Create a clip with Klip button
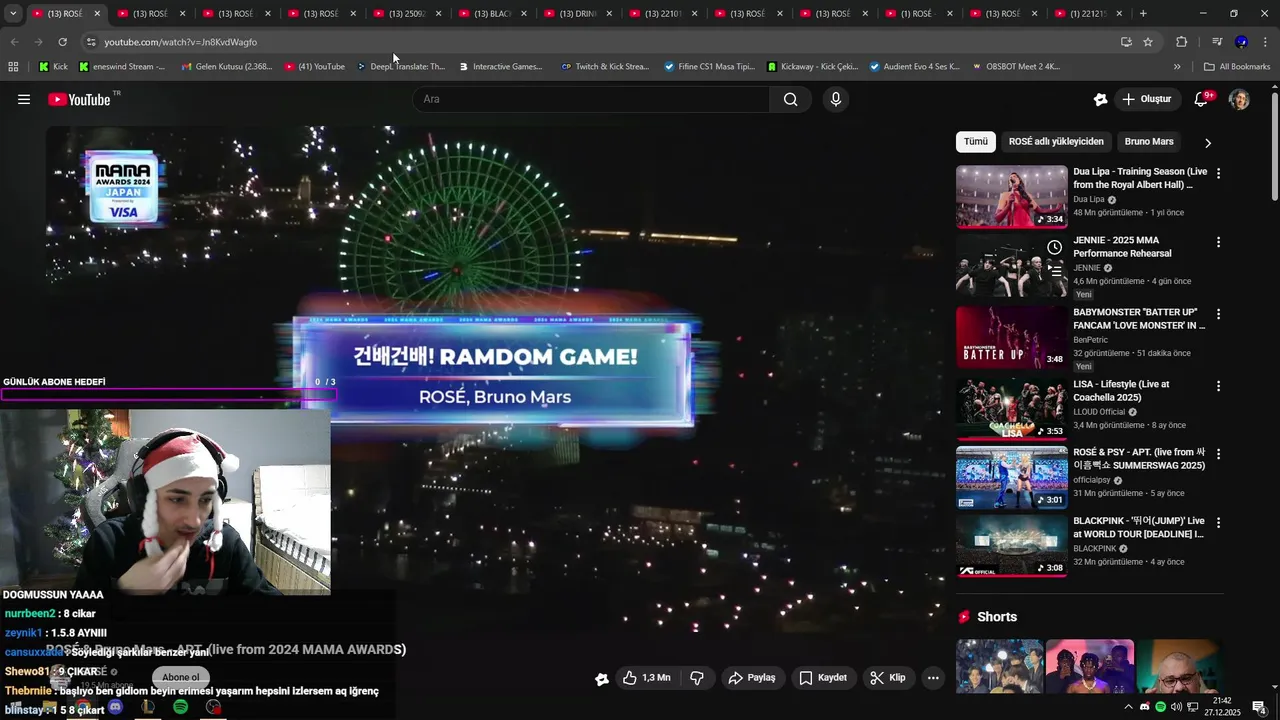The height and width of the screenshot is (720, 1280). [x=888, y=678]
